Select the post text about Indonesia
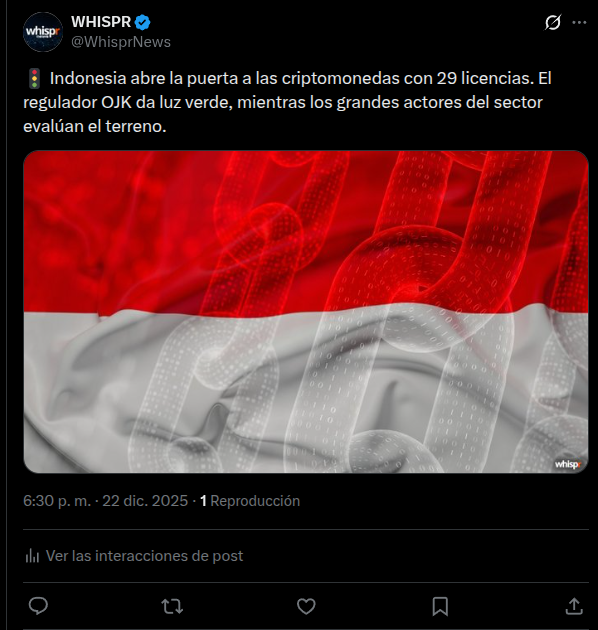 pos(287,102)
